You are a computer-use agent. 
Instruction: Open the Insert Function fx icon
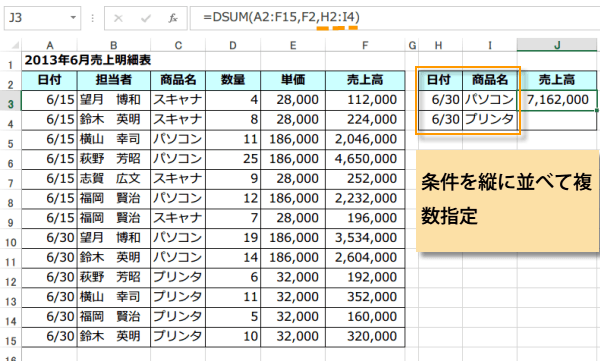173,18
